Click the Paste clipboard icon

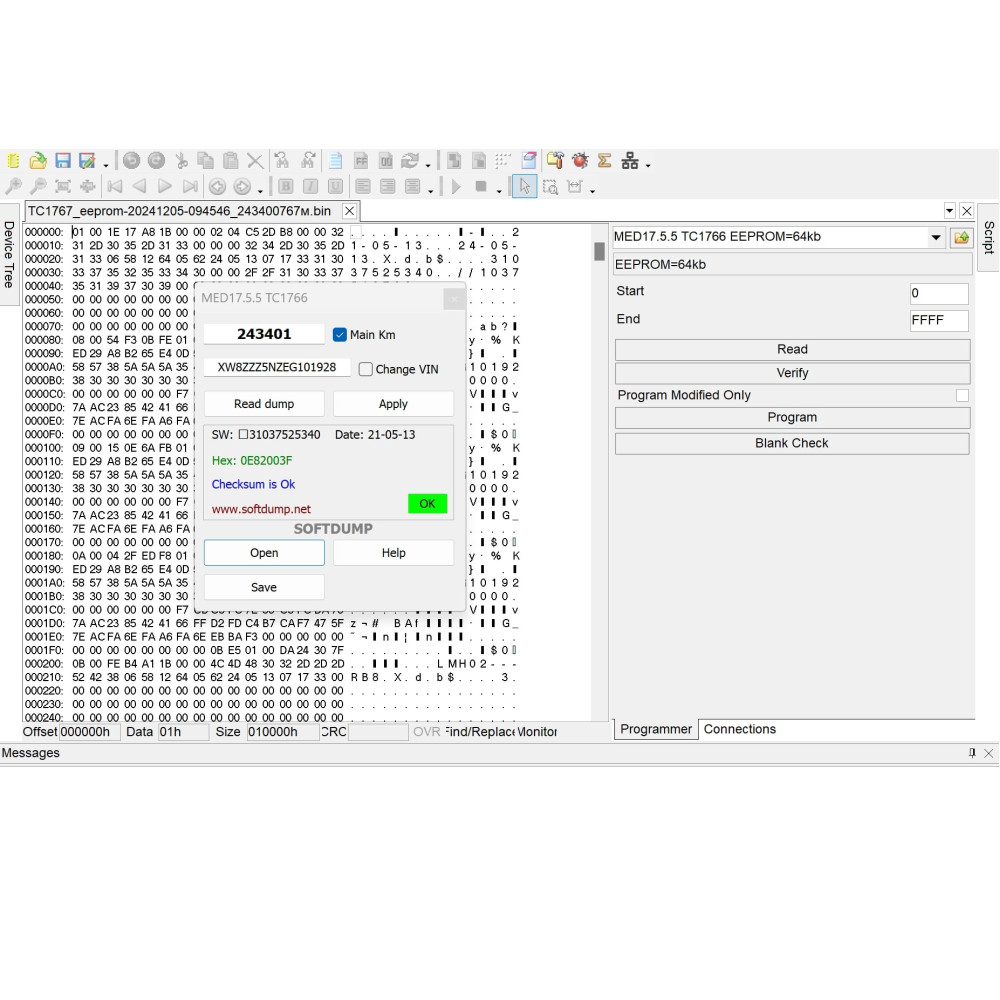pyautogui.click(x=230, y=161)
